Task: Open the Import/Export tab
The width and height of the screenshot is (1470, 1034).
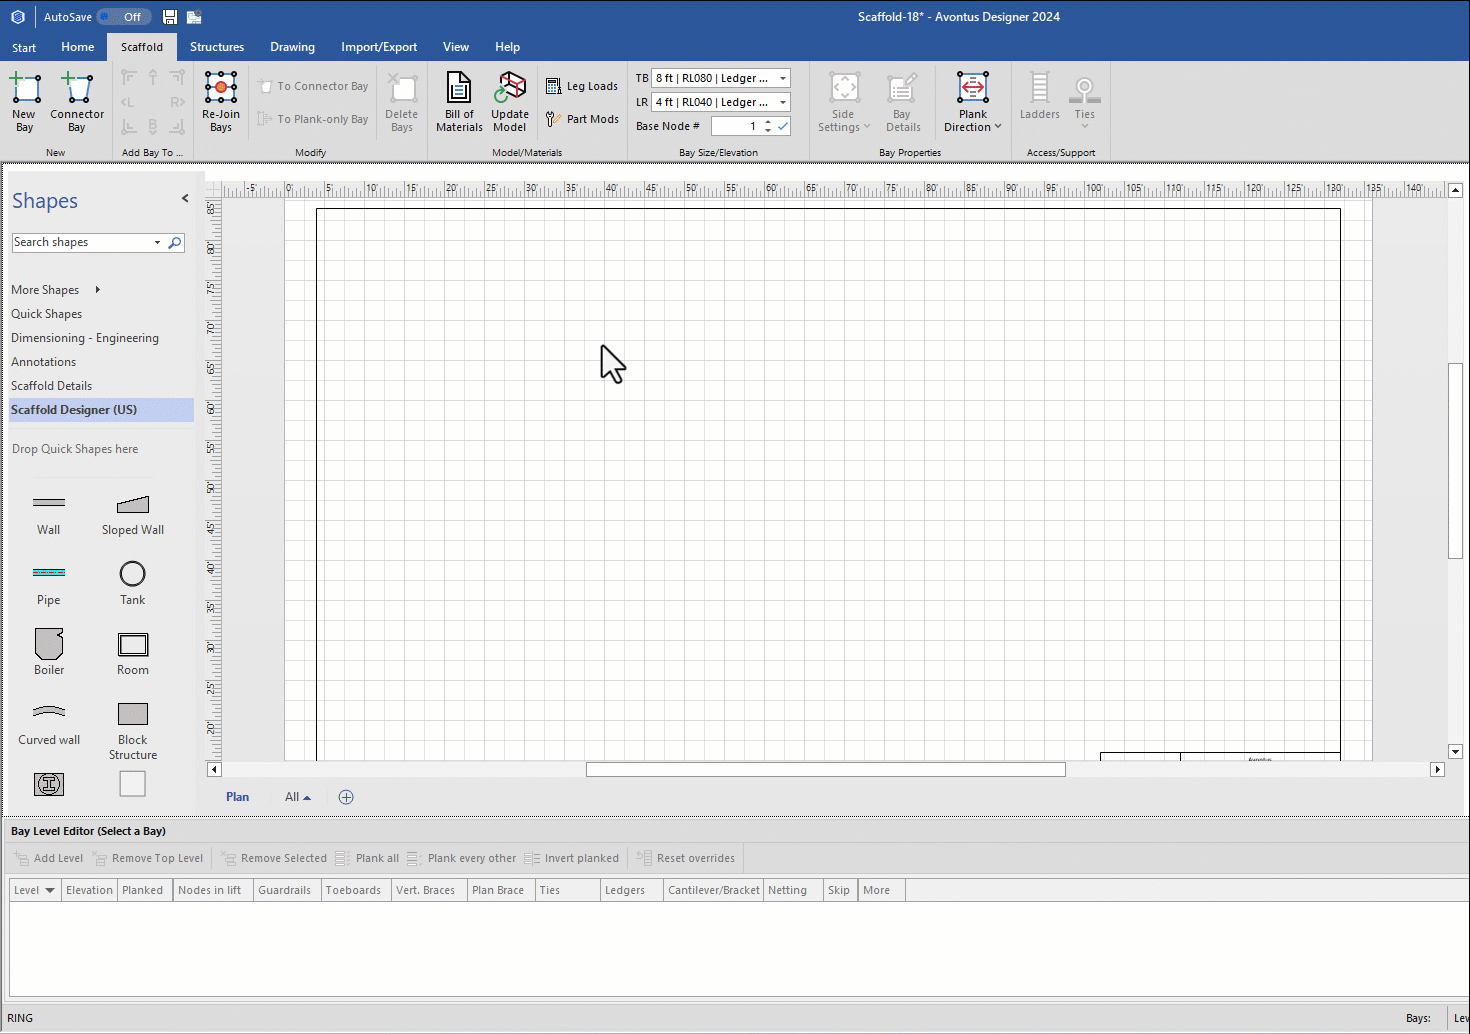Action: 379,47
